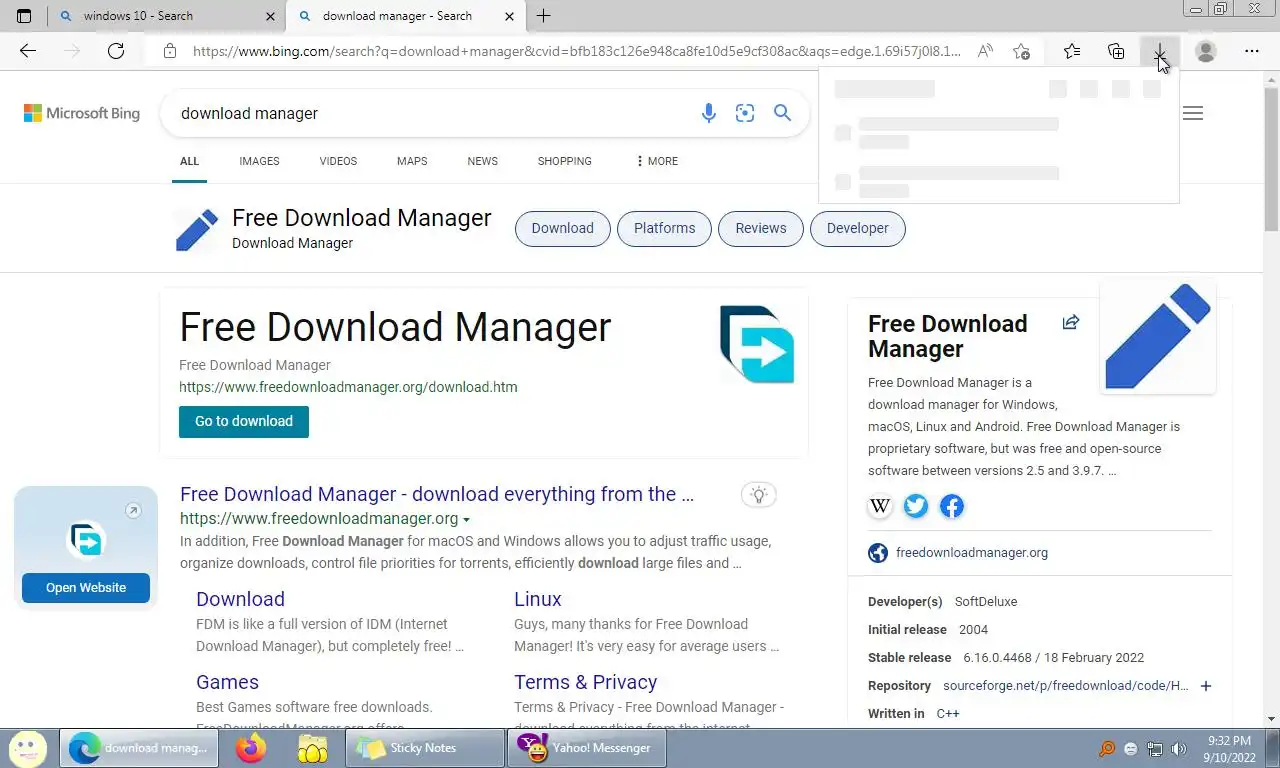
Task: Close the 'download manager - Search' tab
Action: point(509,16)
